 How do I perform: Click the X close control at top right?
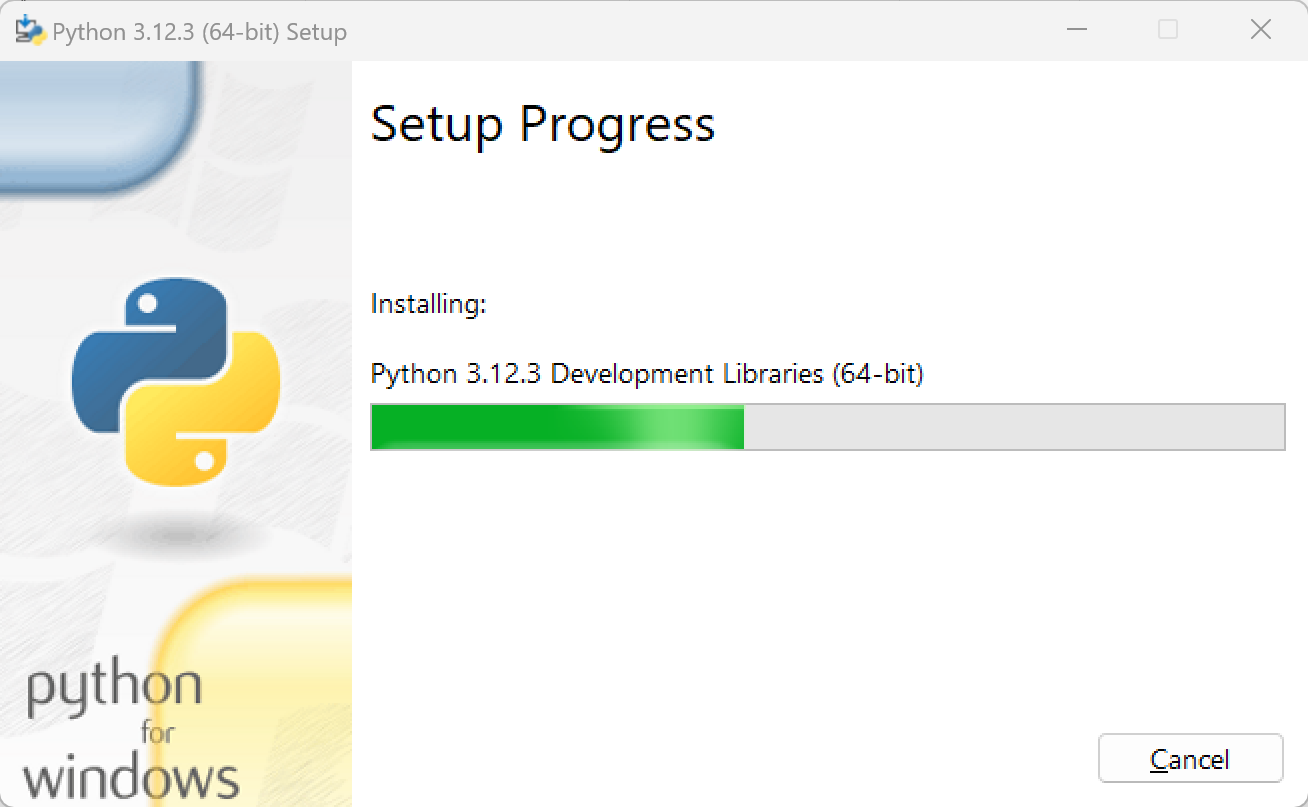pyautogui.click(x=1260, y=30)
